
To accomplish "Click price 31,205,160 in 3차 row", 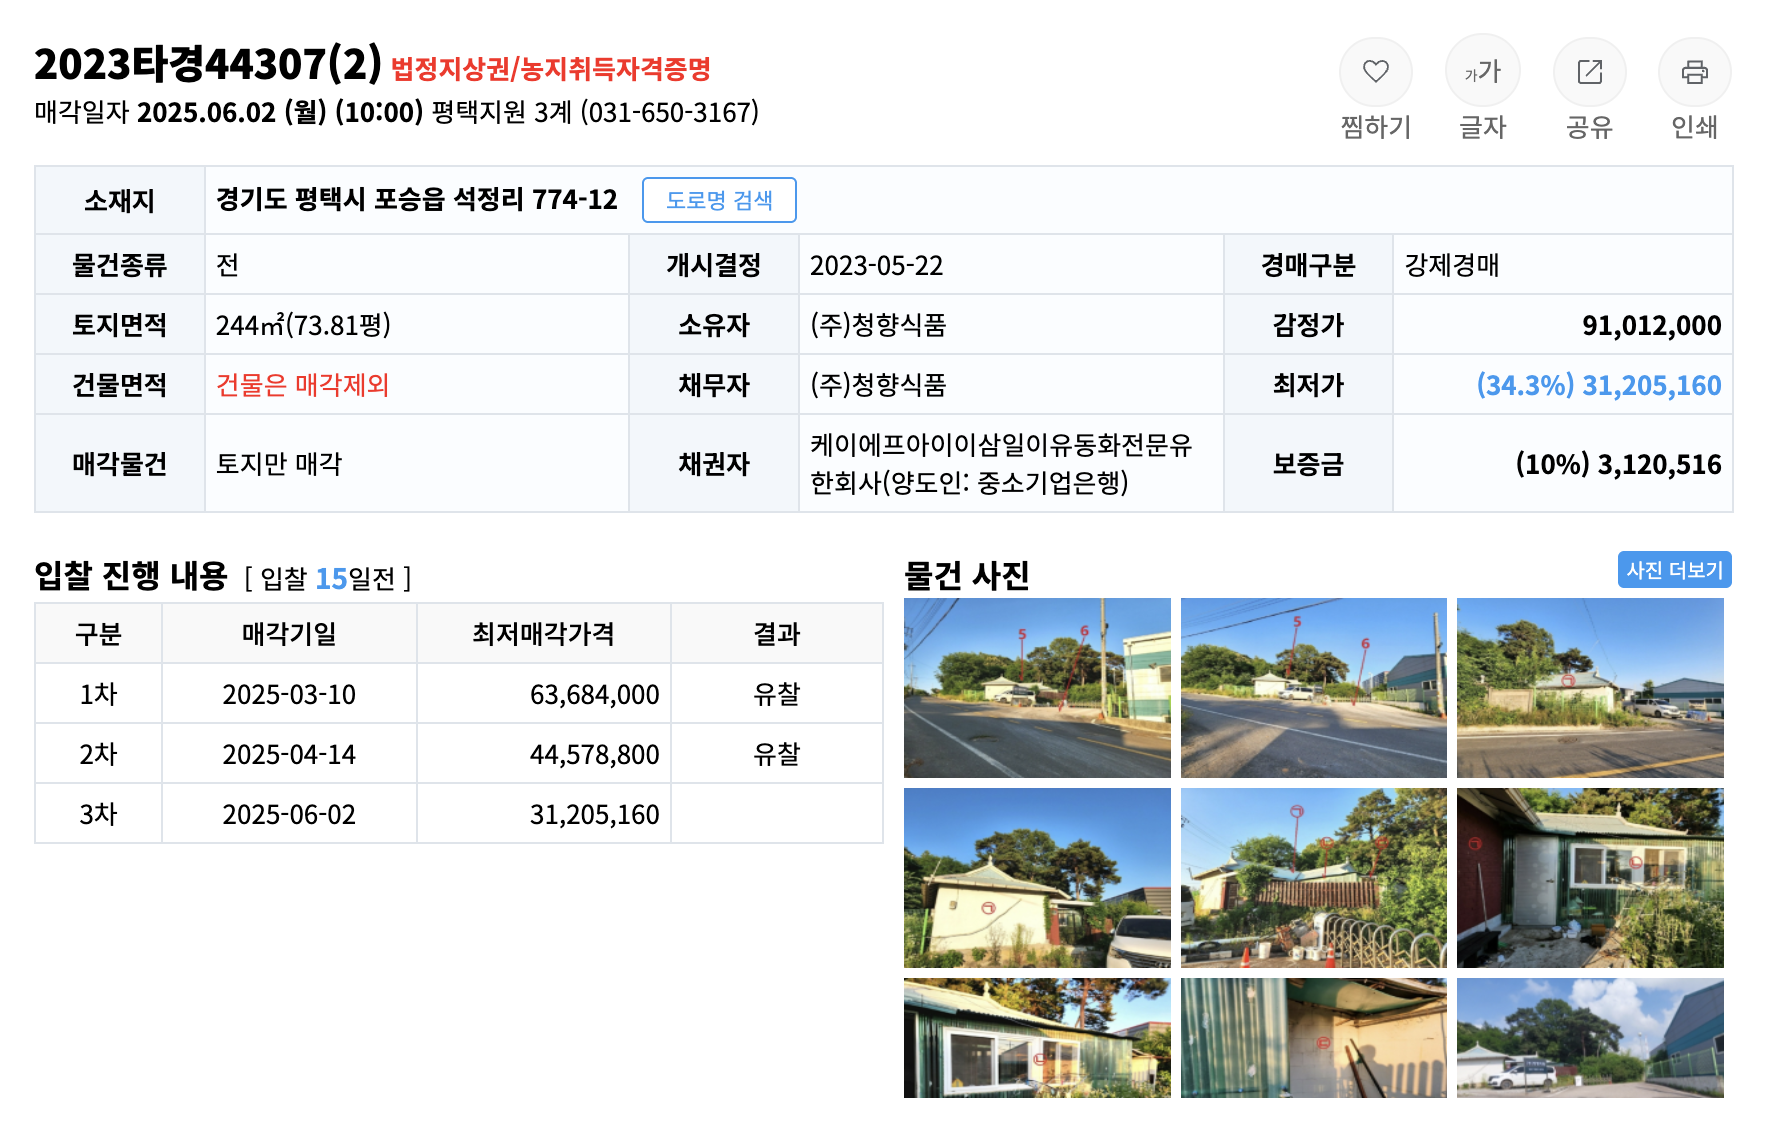I will click(595, 814).
